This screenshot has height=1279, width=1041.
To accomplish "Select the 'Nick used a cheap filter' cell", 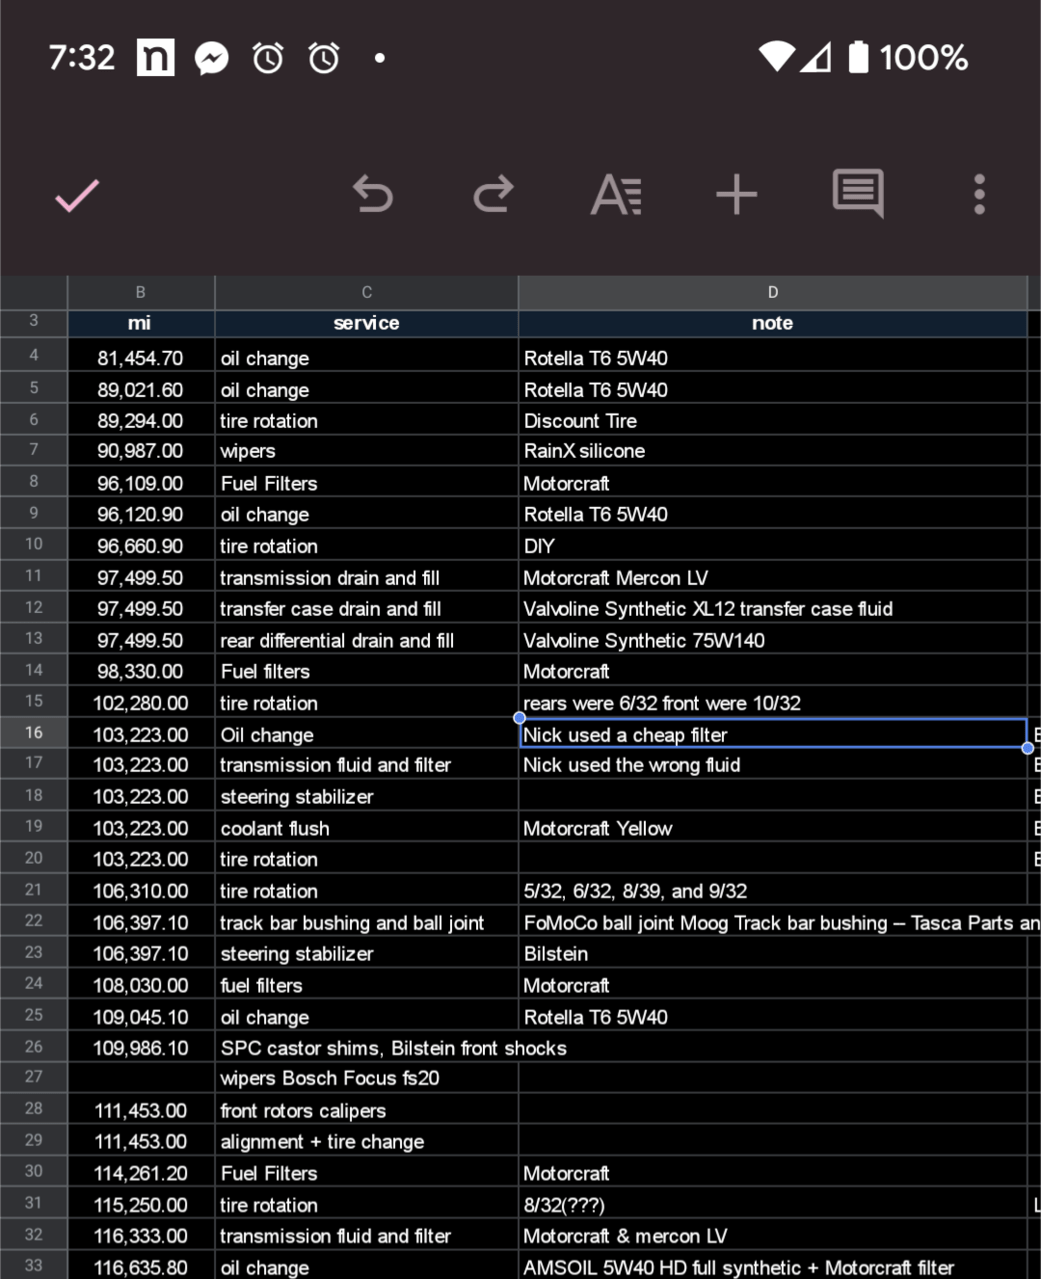I will tap(773, 734).
